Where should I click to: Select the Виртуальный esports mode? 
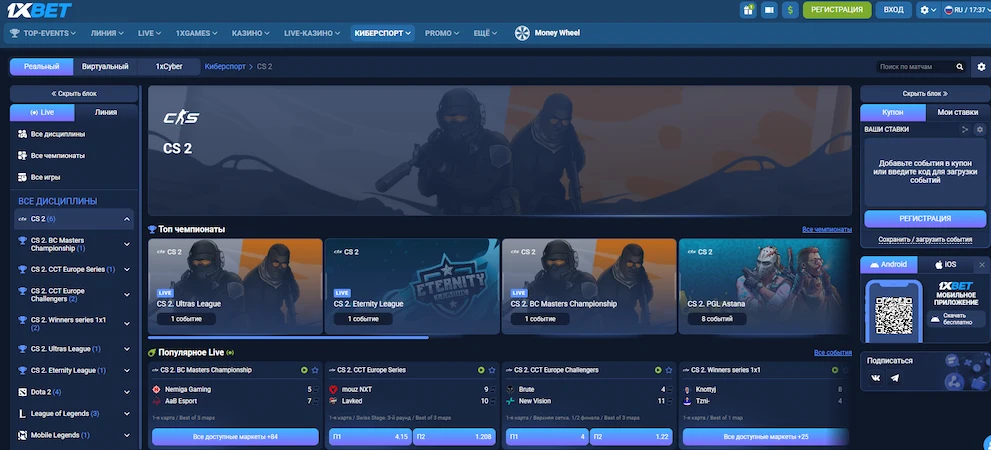coord(105,66)
